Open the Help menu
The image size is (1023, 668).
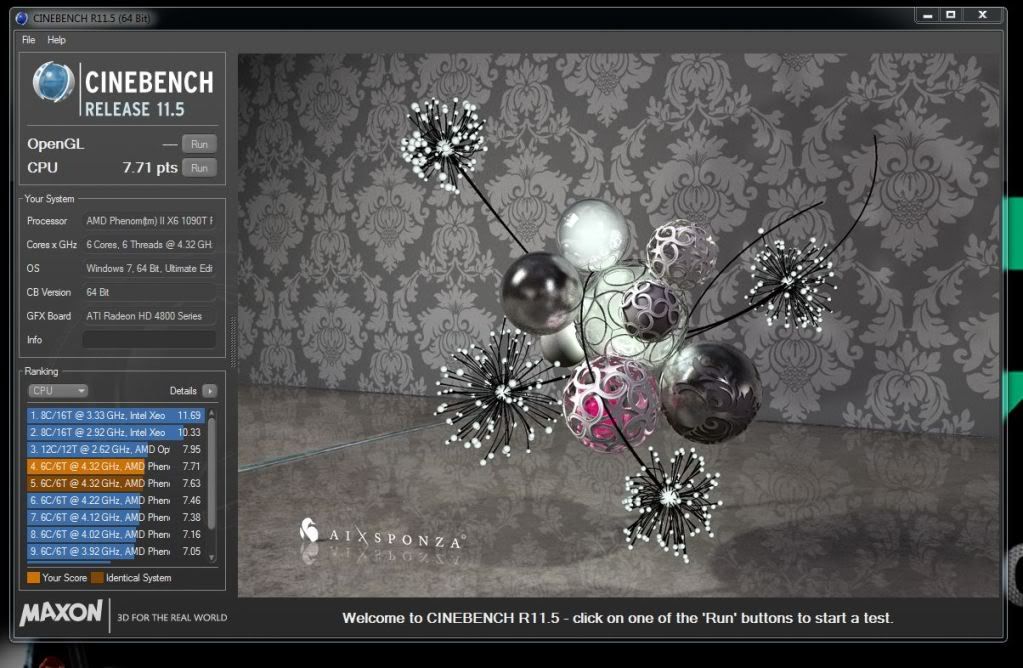[56, 40]
